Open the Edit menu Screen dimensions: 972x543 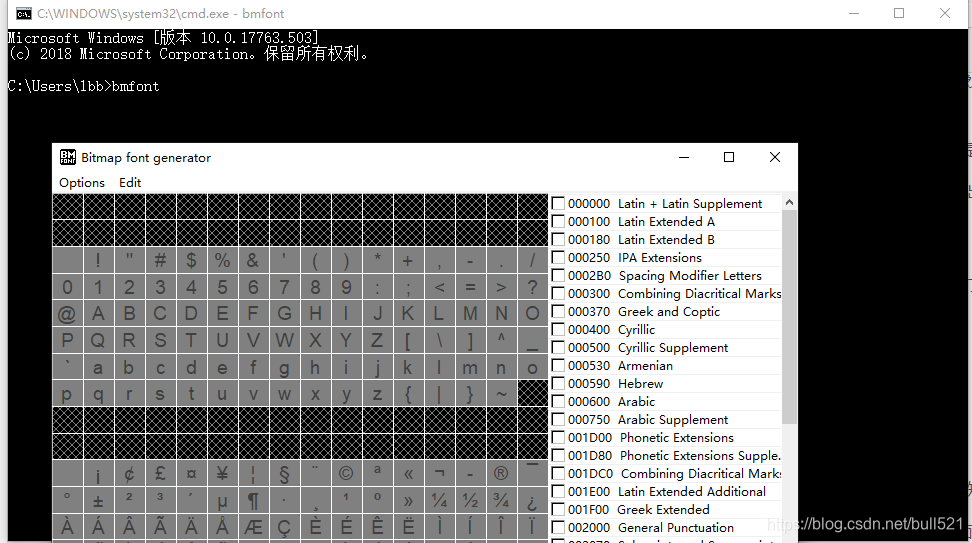click(x=130, y=183)
